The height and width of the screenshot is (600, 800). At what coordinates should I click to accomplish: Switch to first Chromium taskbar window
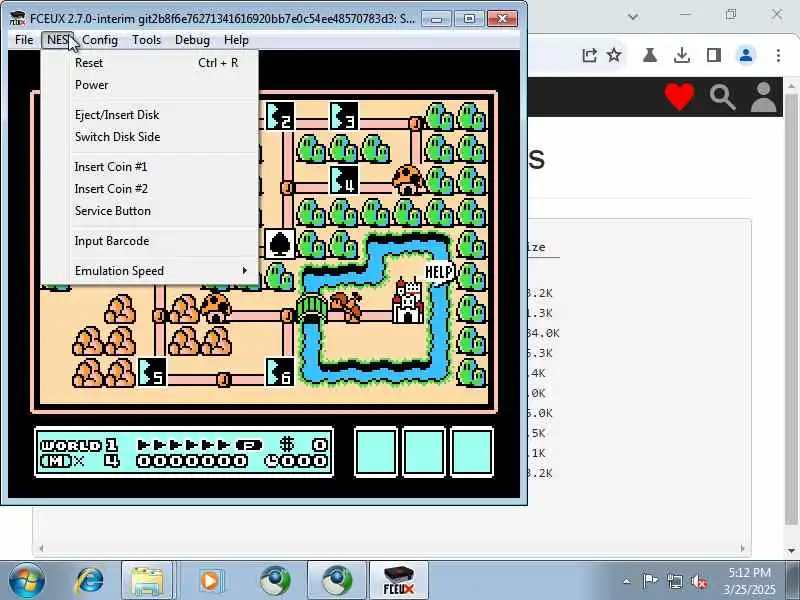[x=274, y=581]
